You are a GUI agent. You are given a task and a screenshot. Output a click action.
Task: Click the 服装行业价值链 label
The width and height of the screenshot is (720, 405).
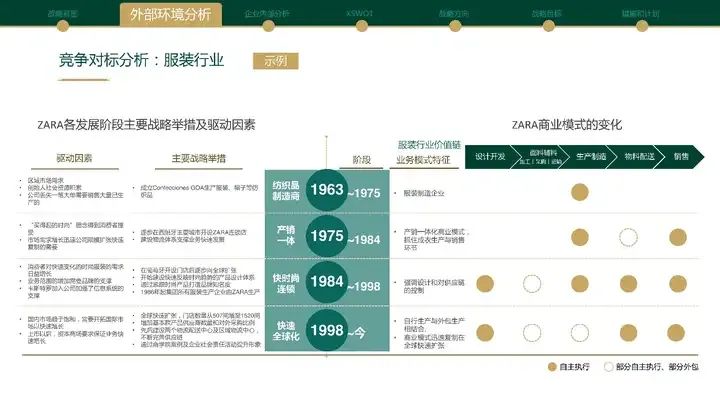[429, 145]
